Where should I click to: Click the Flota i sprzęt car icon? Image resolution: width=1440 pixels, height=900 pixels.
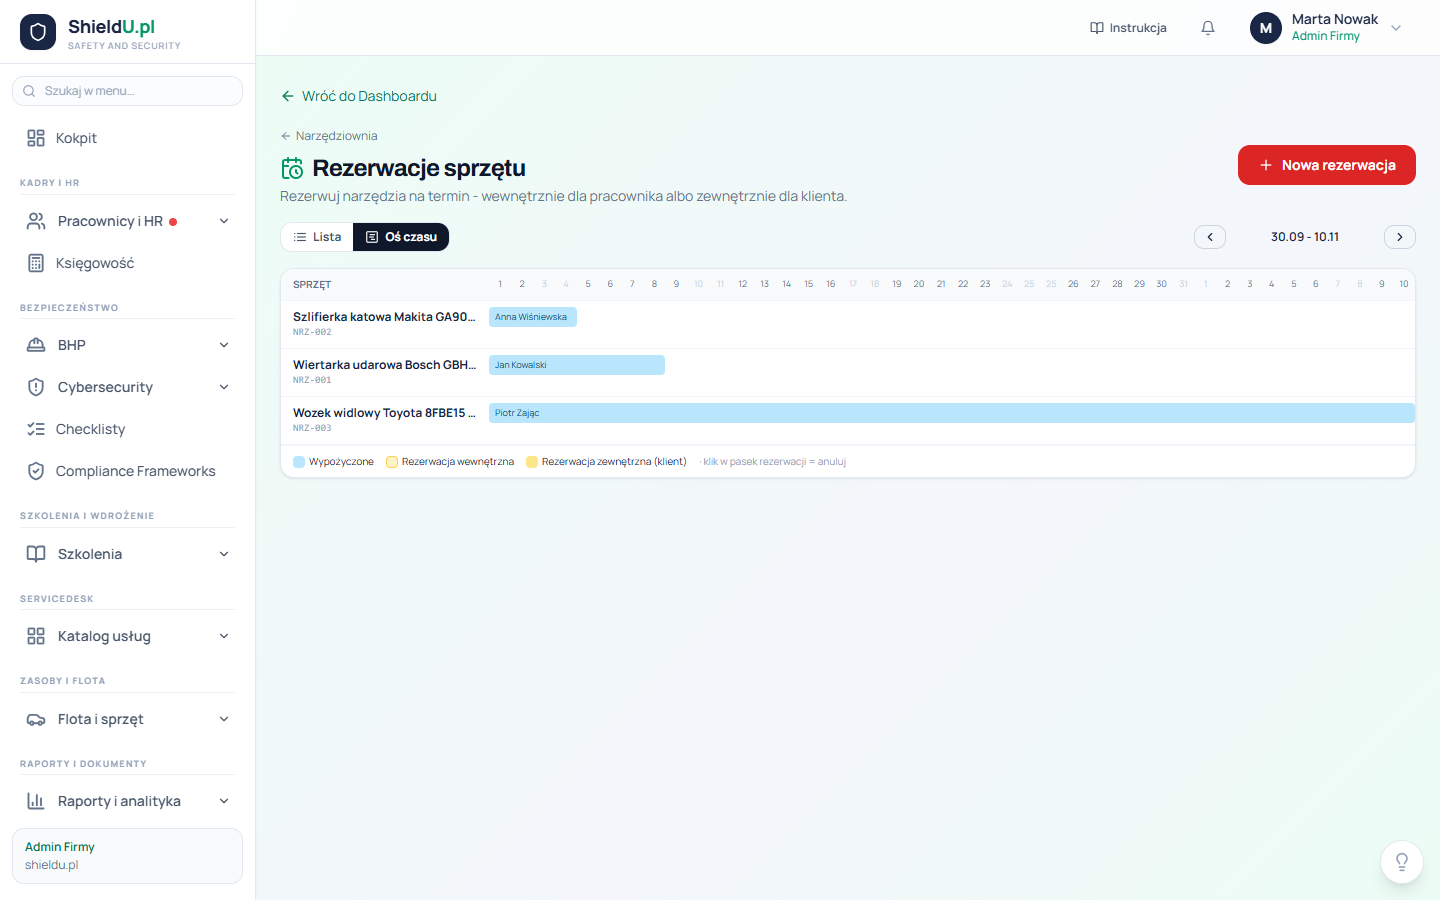[x=36, y=719]
